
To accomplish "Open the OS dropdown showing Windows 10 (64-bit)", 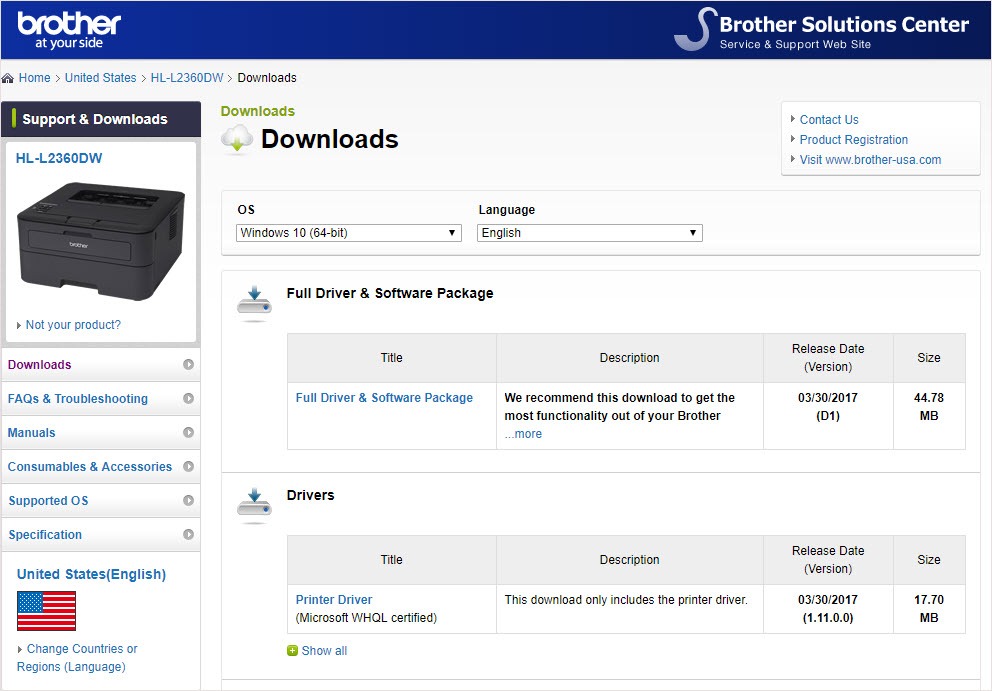I will pos(348,233).
